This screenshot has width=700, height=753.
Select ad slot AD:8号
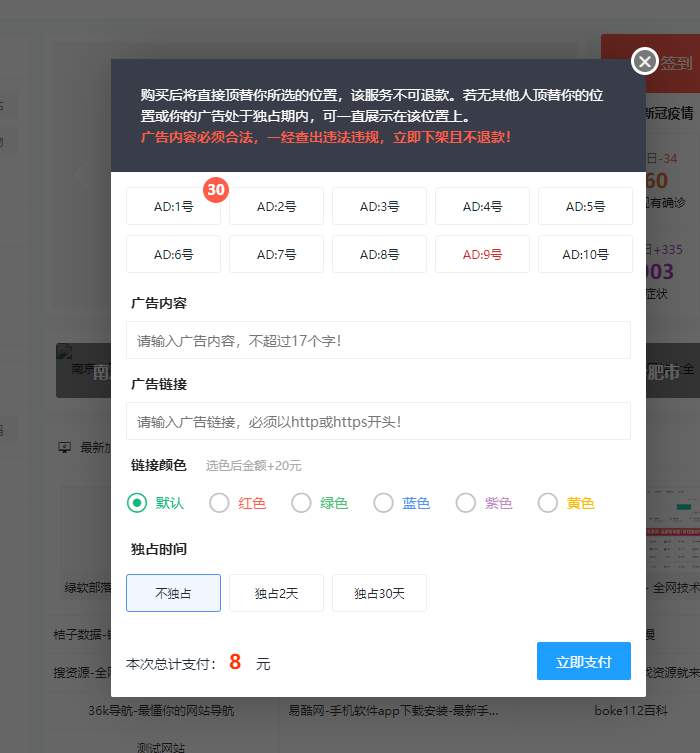tap(379, 255)
